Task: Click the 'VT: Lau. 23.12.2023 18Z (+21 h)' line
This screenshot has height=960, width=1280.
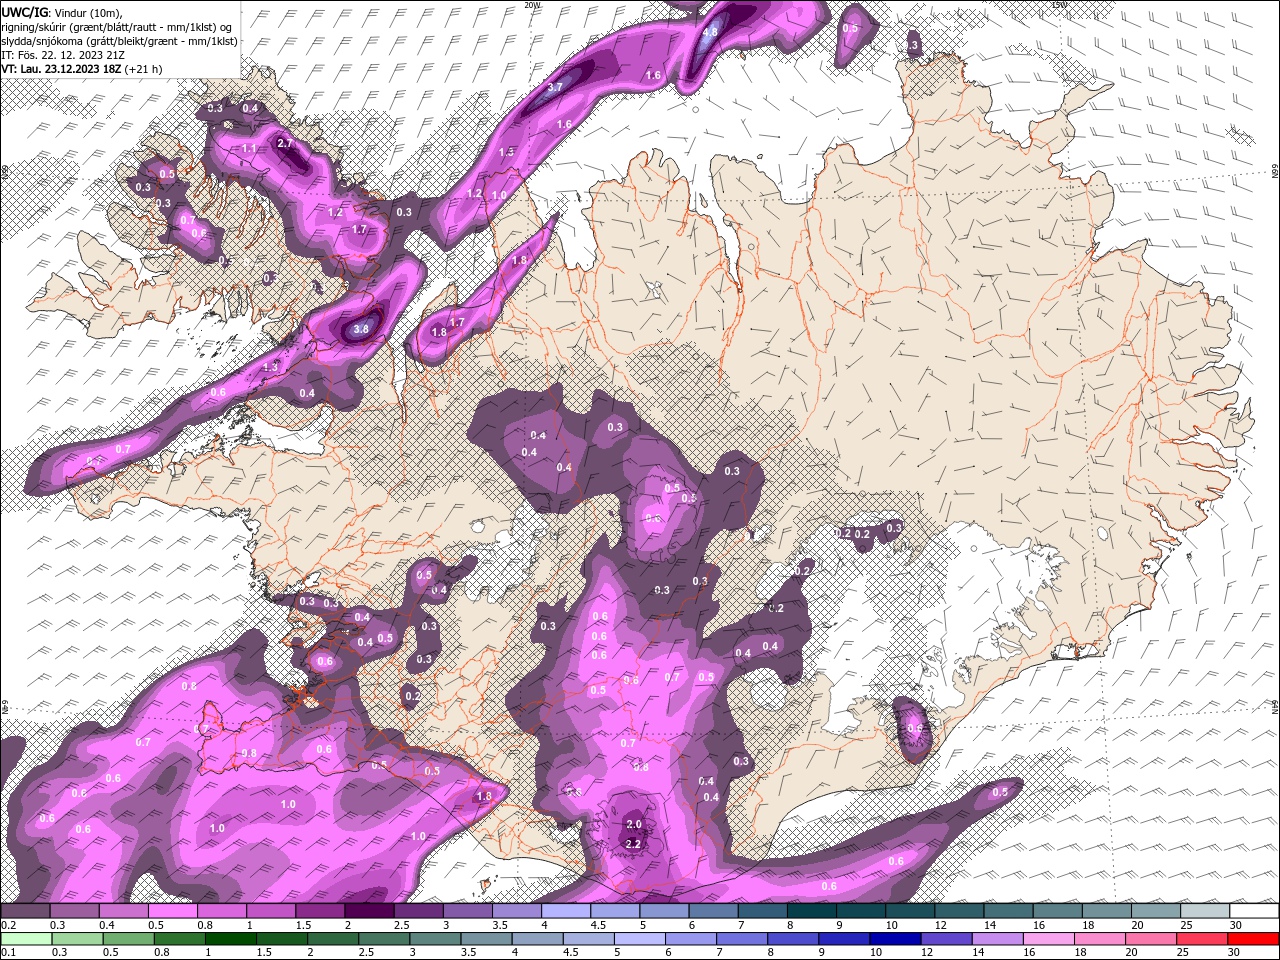Action: pos(82,69)
